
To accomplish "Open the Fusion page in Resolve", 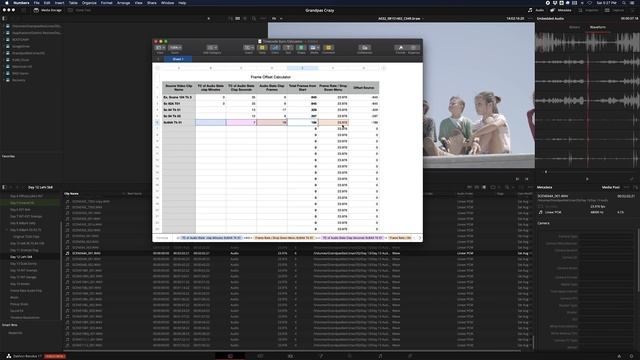I will pos(320,356).
